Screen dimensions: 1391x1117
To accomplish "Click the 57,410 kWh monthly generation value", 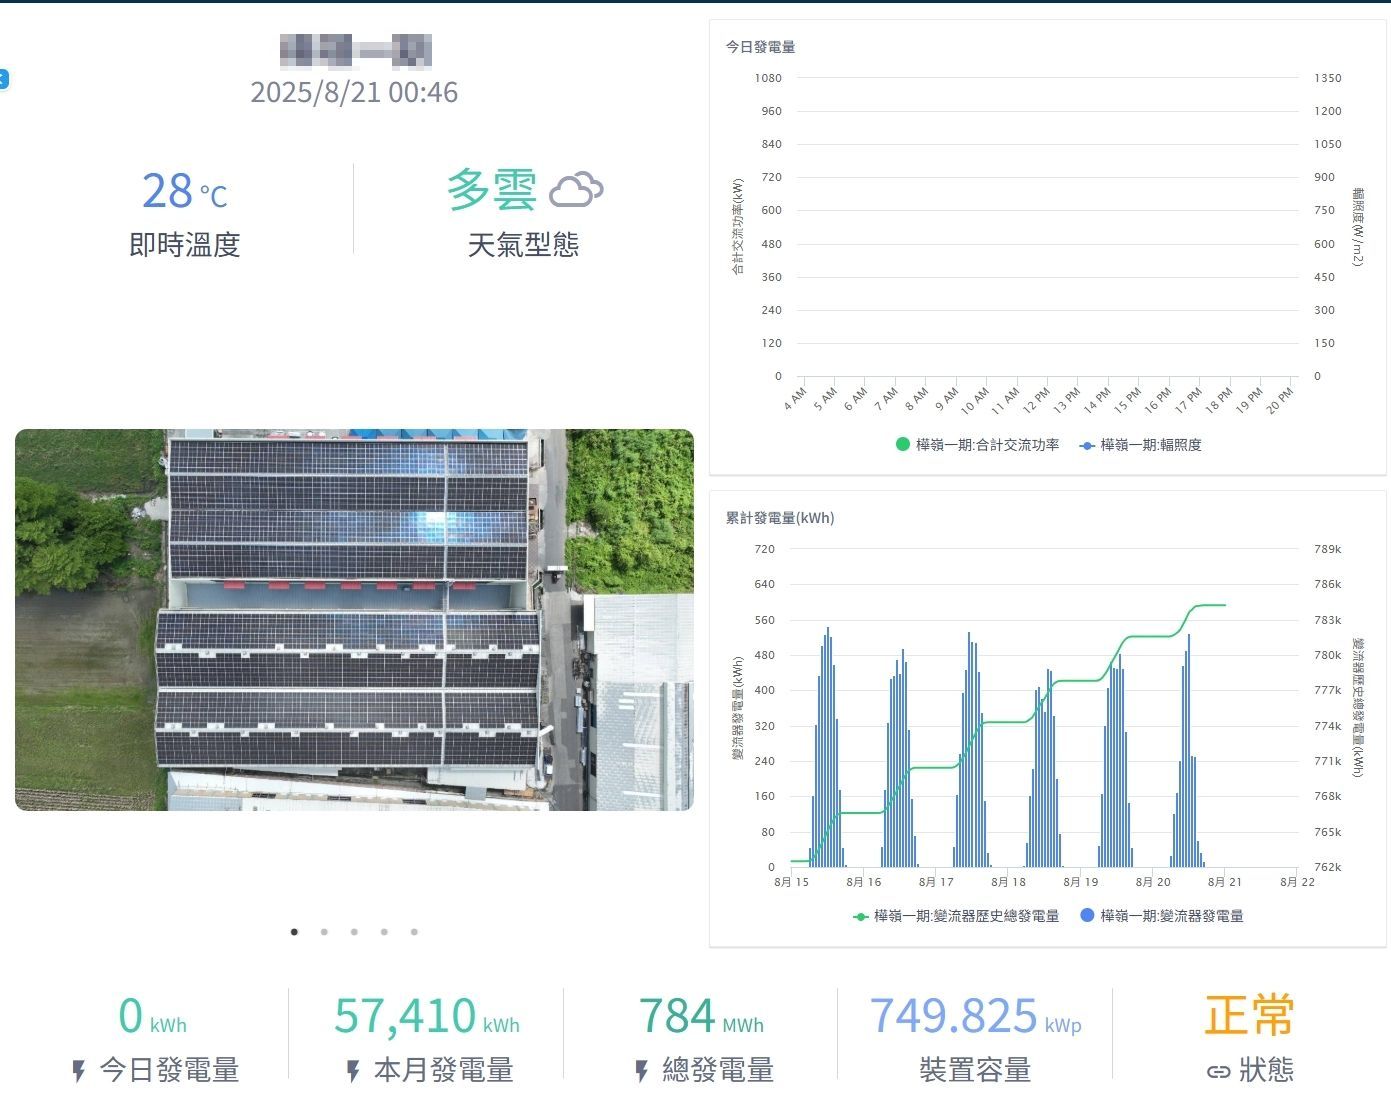I will tap(427, 1016).
